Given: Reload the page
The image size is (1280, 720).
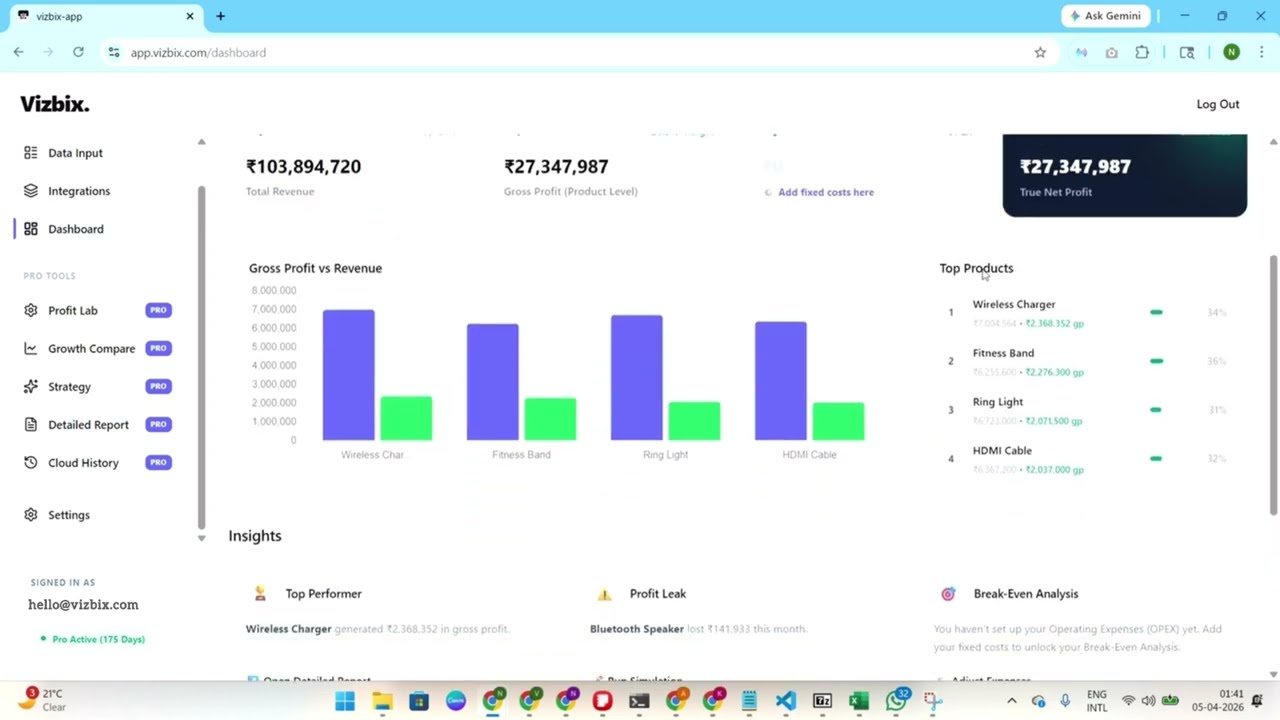Looking at the screenshot, I should [x=78, y=53].
